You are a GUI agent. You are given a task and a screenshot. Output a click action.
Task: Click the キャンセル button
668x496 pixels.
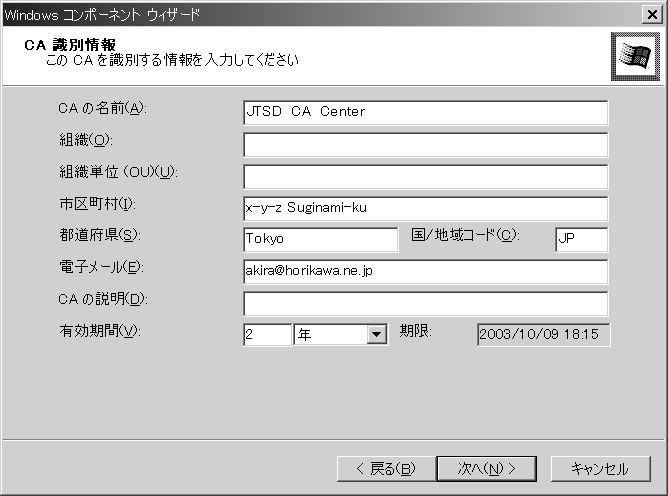point(601,469)
